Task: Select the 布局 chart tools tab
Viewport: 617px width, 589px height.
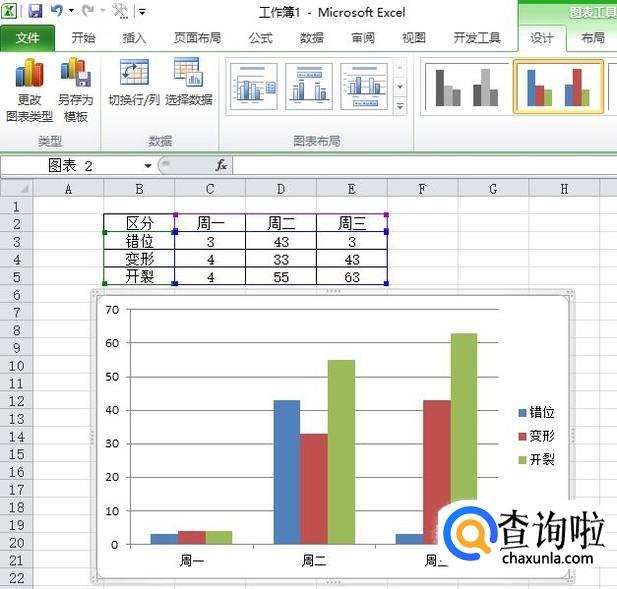Action: tap(593, 38)
